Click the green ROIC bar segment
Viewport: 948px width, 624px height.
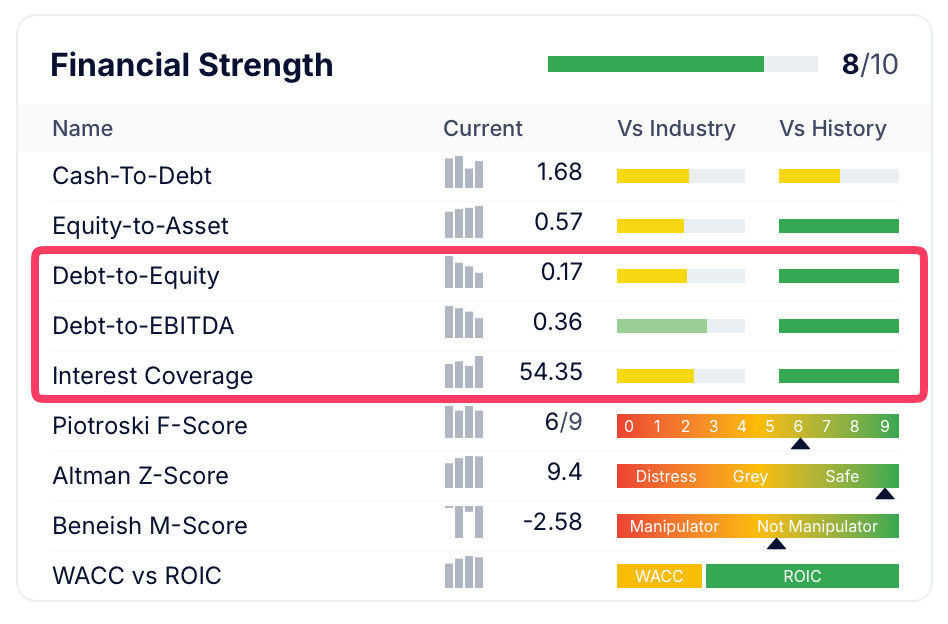pyautogui.click(x=801, y=576)
